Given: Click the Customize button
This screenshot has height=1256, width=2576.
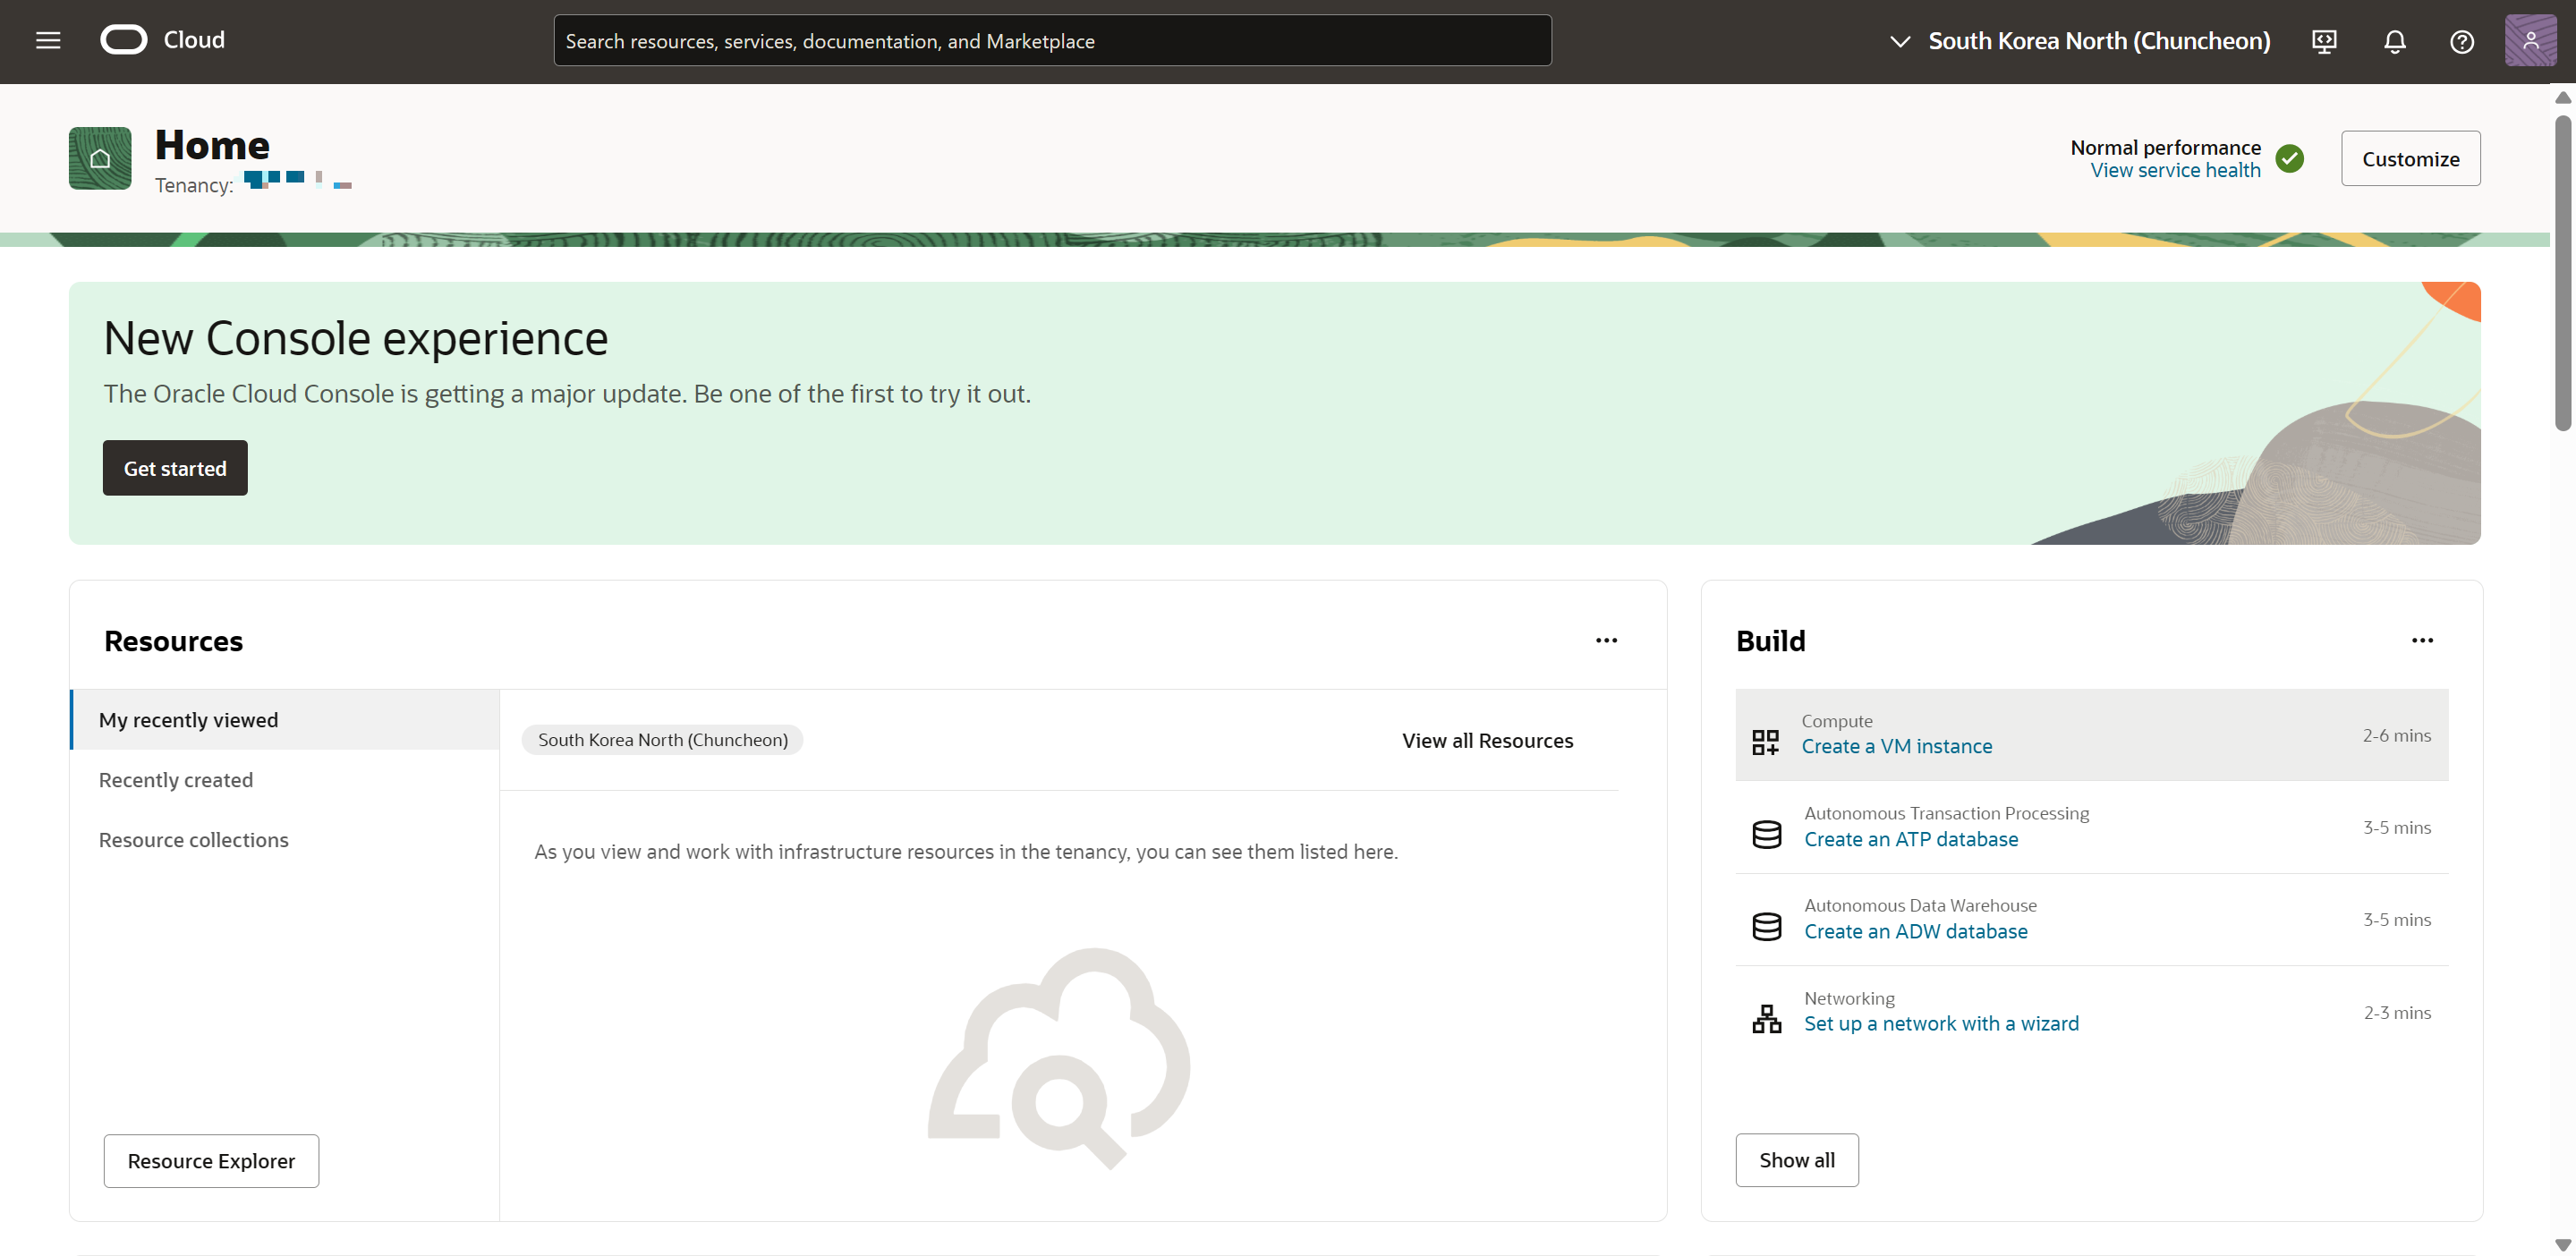Looking at the screenshot, I should coord(2409,158).
